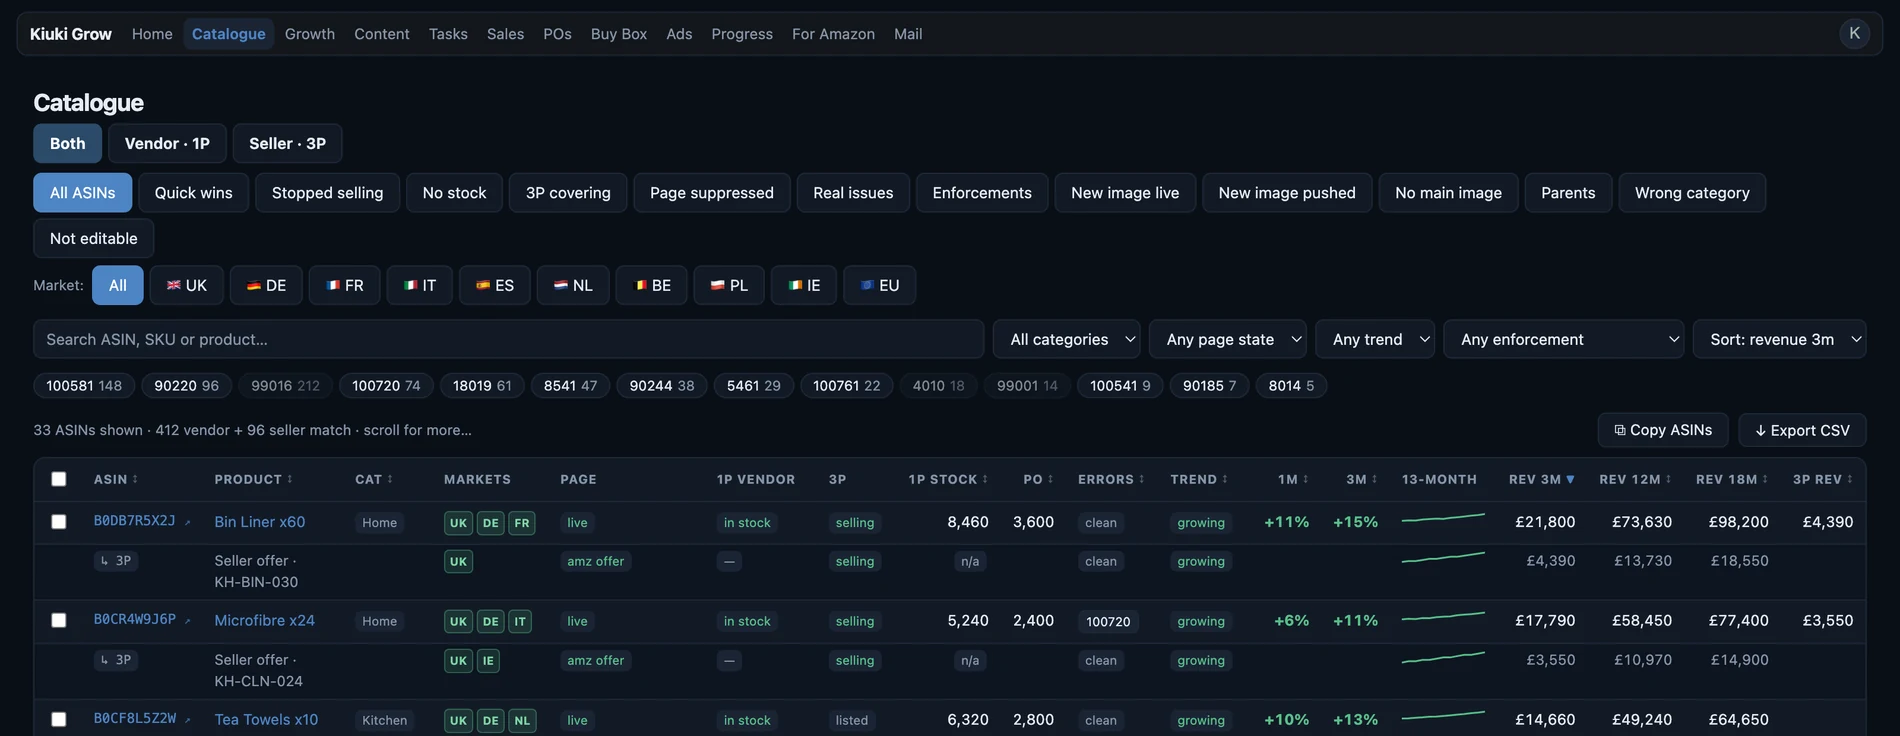Tick the select-all checkbox in table header

[59, 479]
